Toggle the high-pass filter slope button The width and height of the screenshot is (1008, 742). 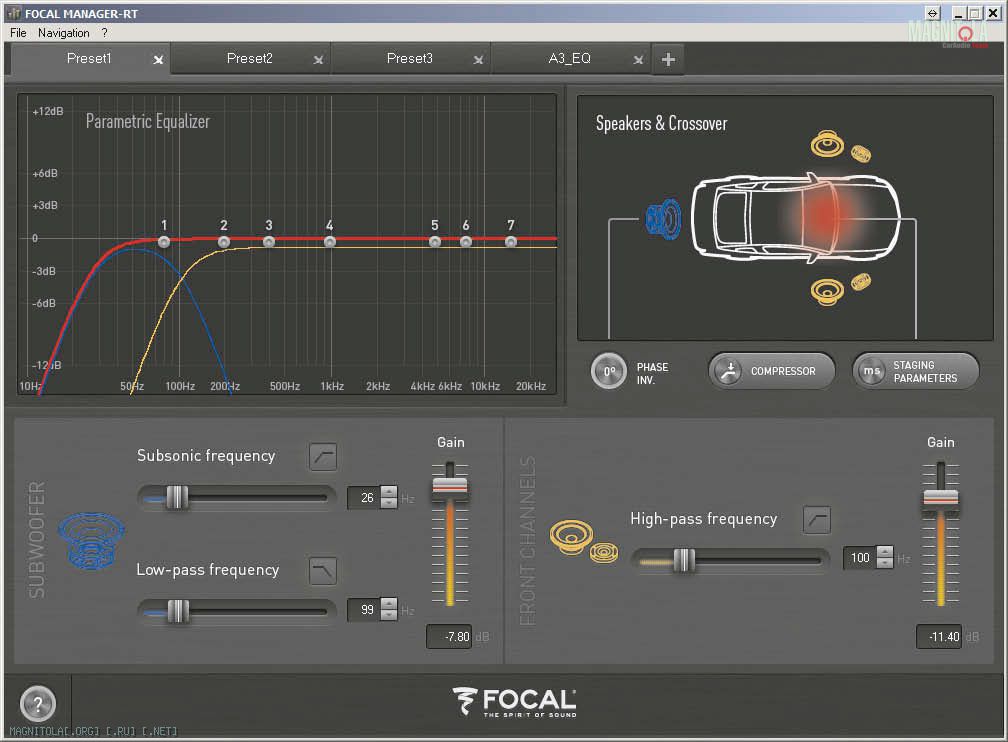click(817, 520)
